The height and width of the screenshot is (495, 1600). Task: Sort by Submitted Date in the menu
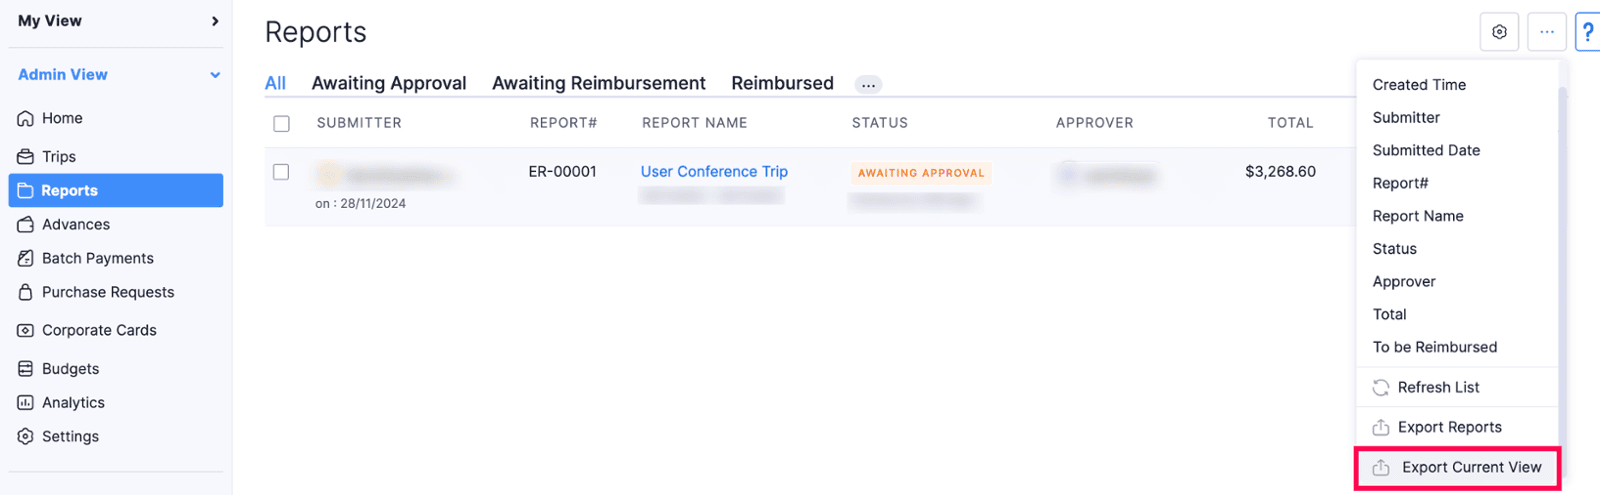point(1426,150)
